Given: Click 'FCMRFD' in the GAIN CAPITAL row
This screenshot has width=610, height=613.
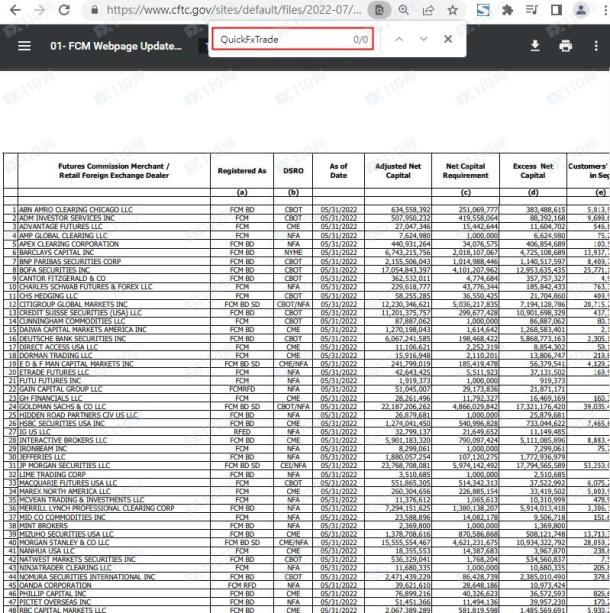Looking at the screenshot, I should coord(242,389).
